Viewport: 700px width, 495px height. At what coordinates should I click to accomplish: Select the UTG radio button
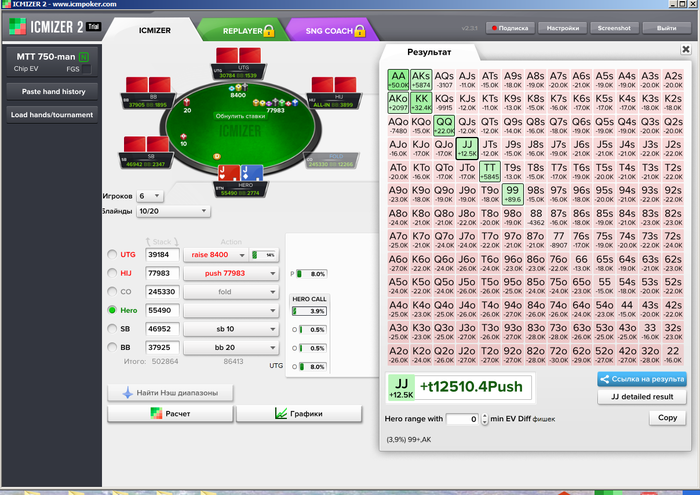(x=112, y=254)
